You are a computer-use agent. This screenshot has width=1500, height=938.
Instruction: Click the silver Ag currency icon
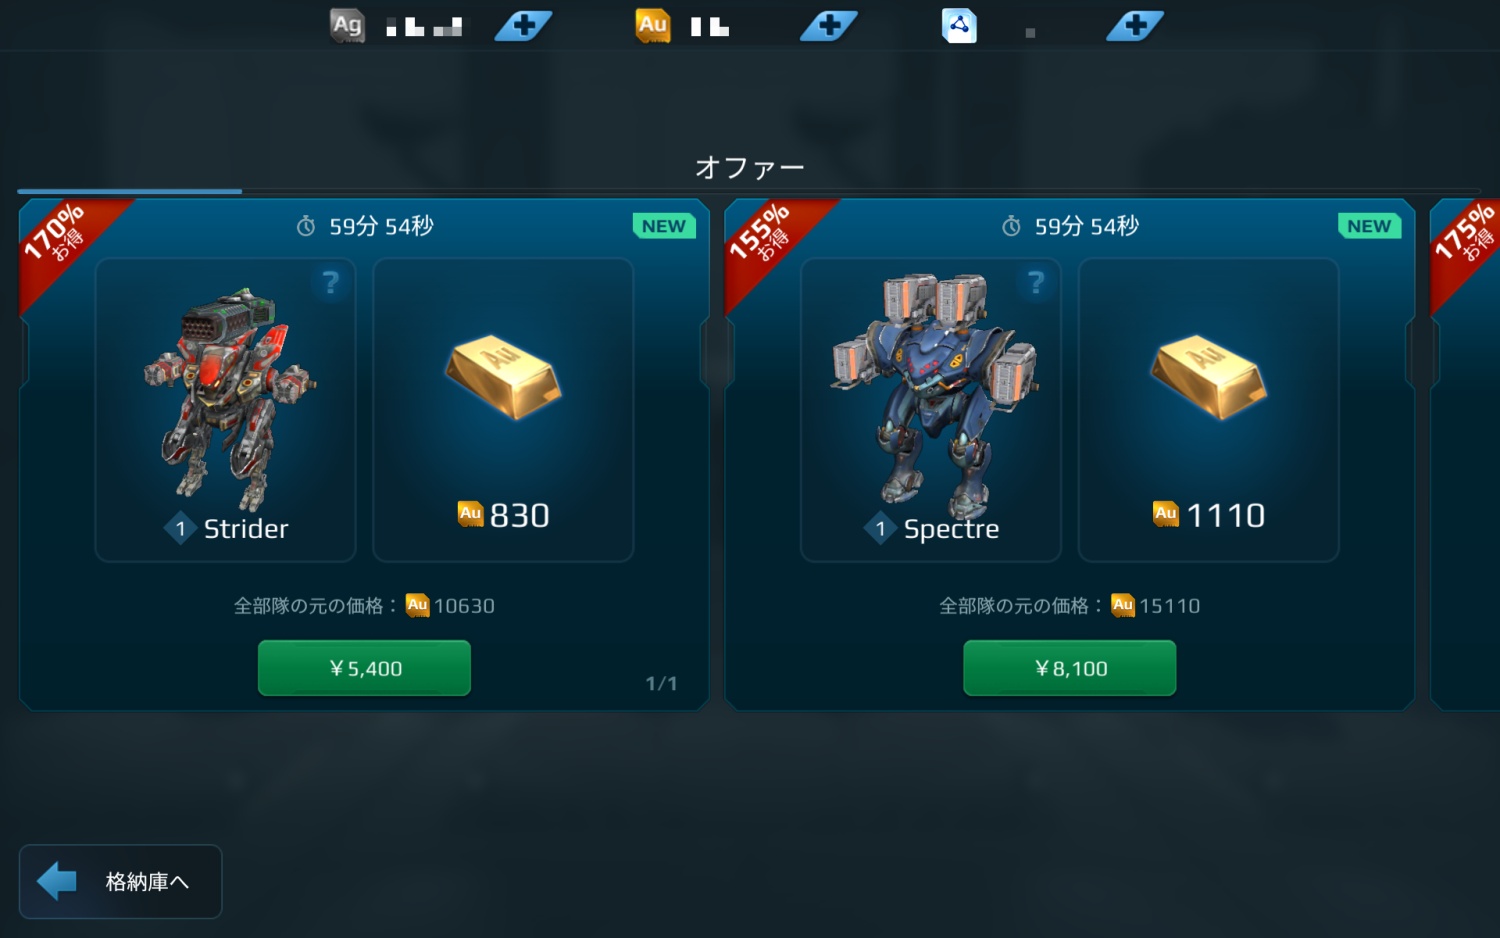click(x=347, y=25)
